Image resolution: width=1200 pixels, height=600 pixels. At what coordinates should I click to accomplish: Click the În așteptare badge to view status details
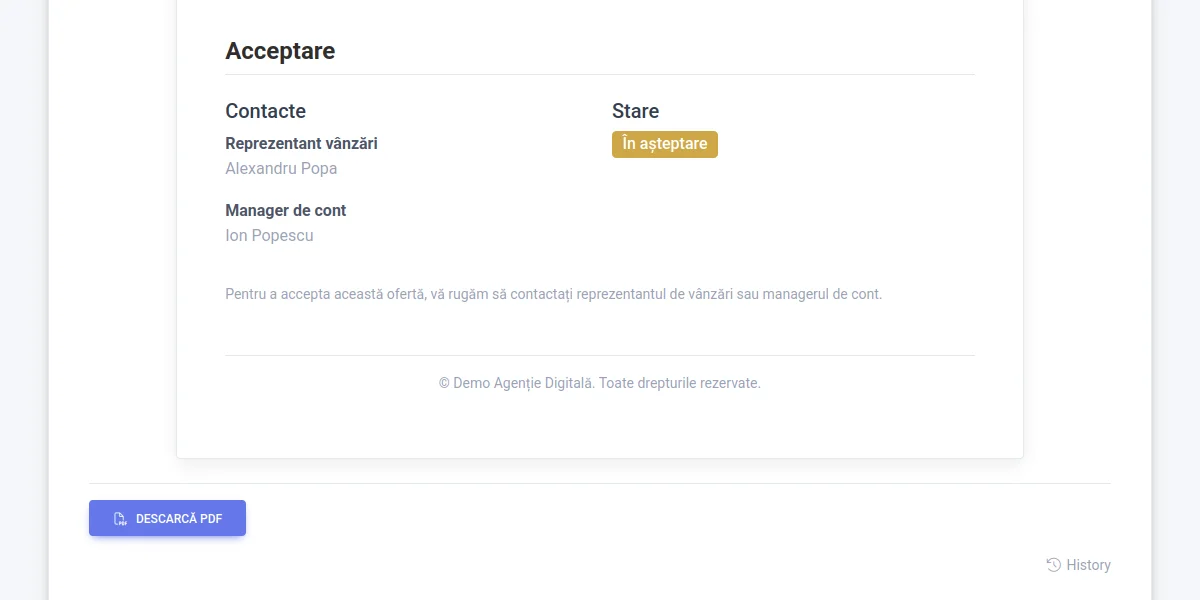(x=664, y=144)
